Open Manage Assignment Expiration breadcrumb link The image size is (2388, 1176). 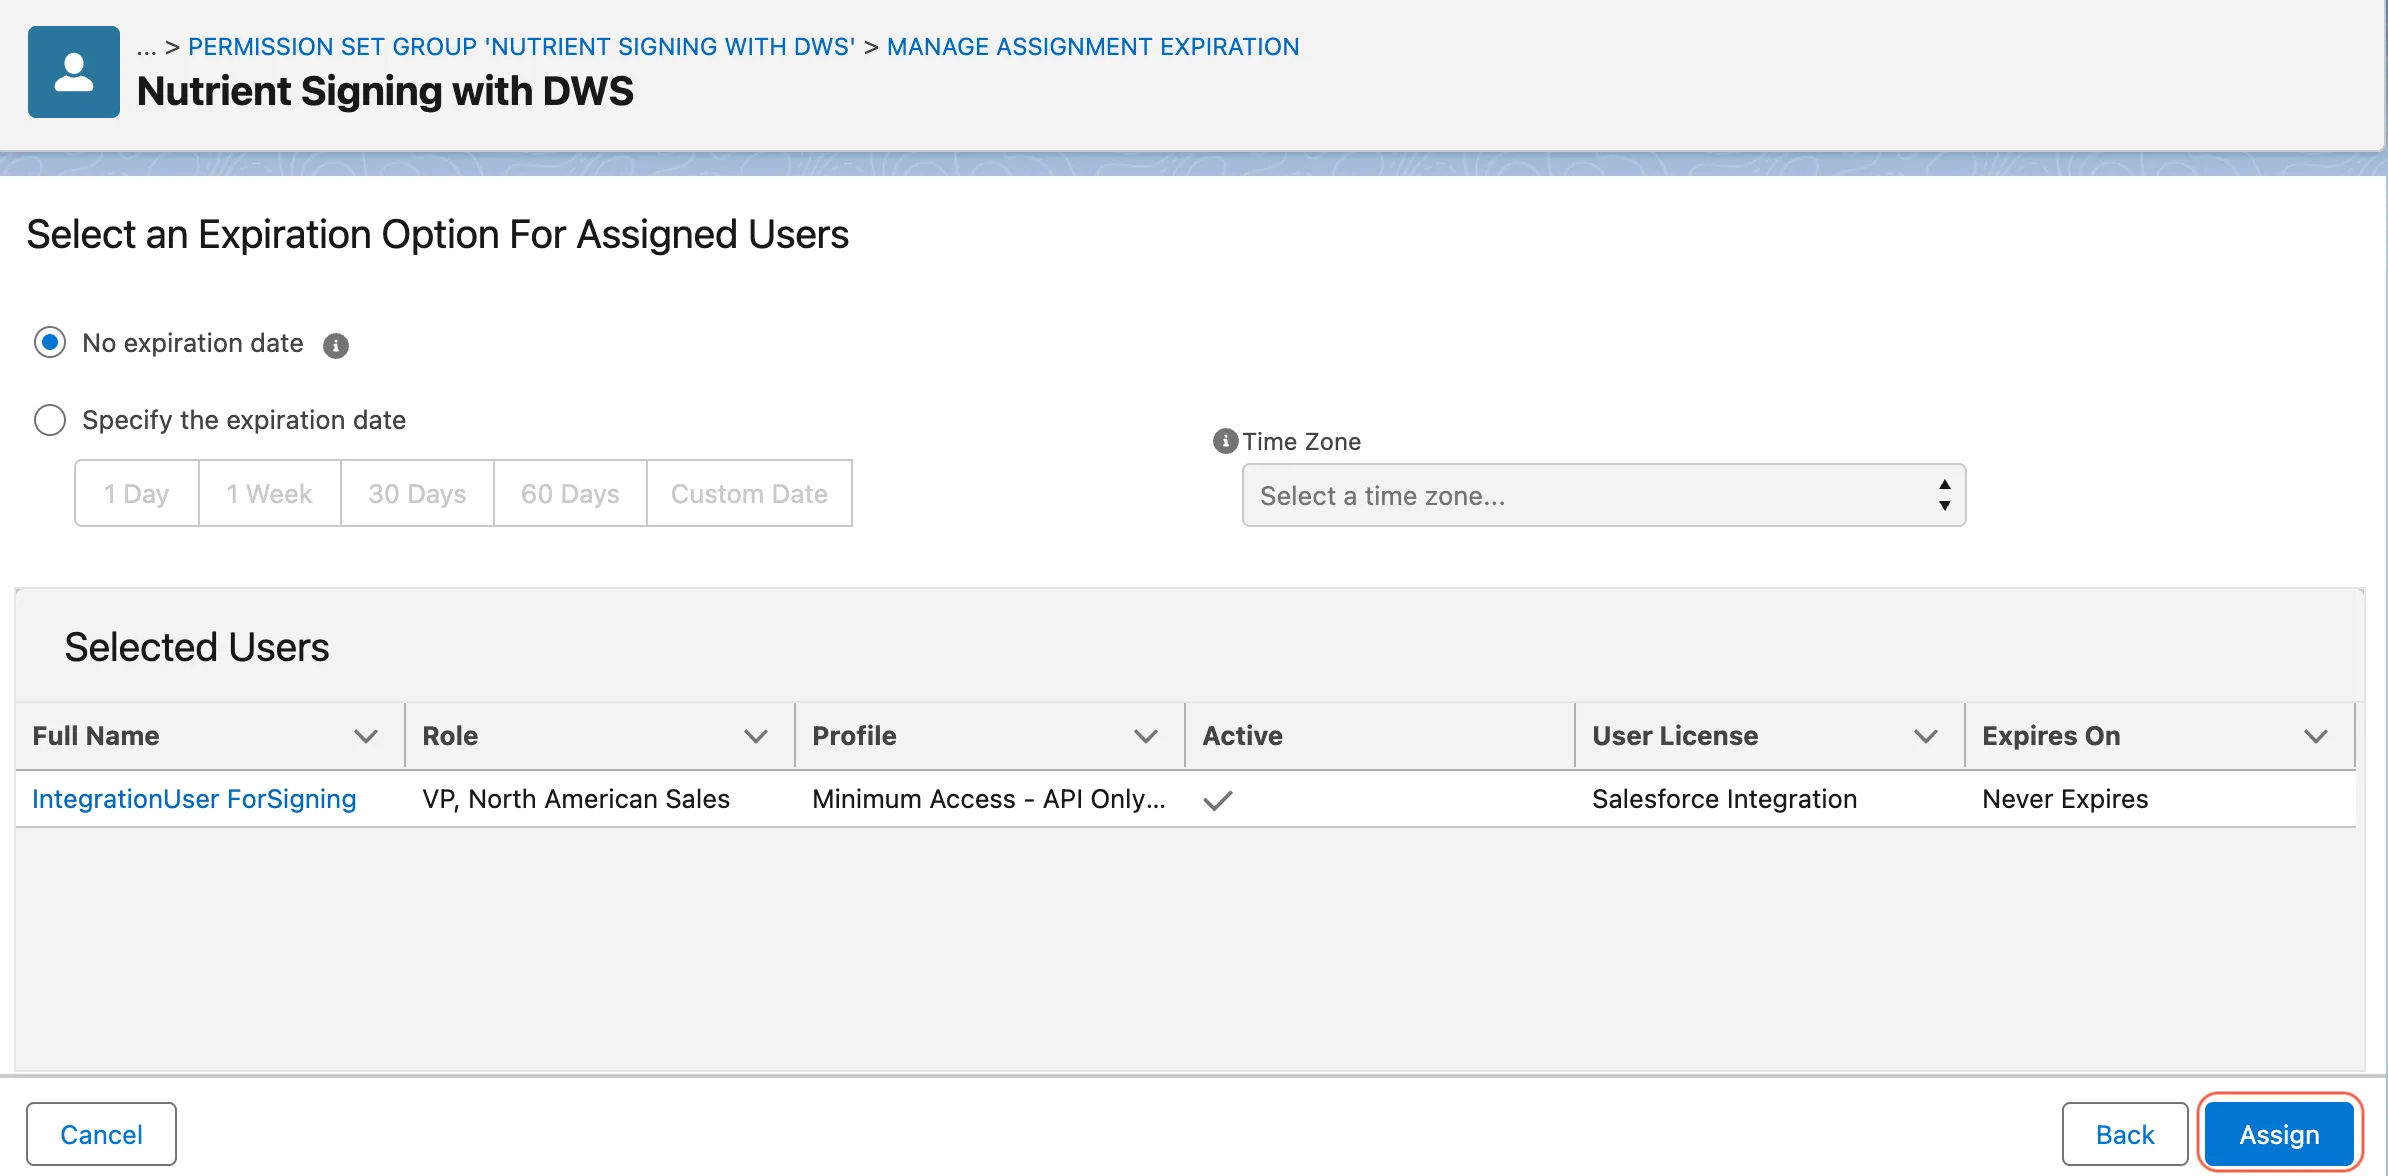pyautogui.click(x=1093, y=47)
